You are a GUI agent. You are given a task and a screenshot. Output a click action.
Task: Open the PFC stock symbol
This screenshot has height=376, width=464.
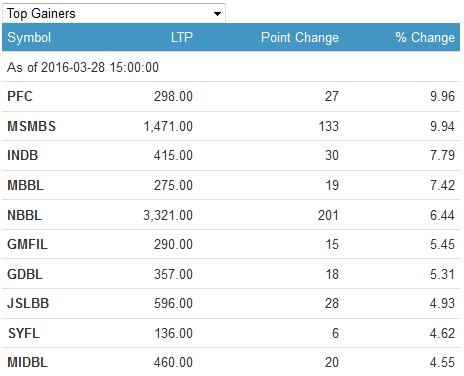[x=20, y=96]
